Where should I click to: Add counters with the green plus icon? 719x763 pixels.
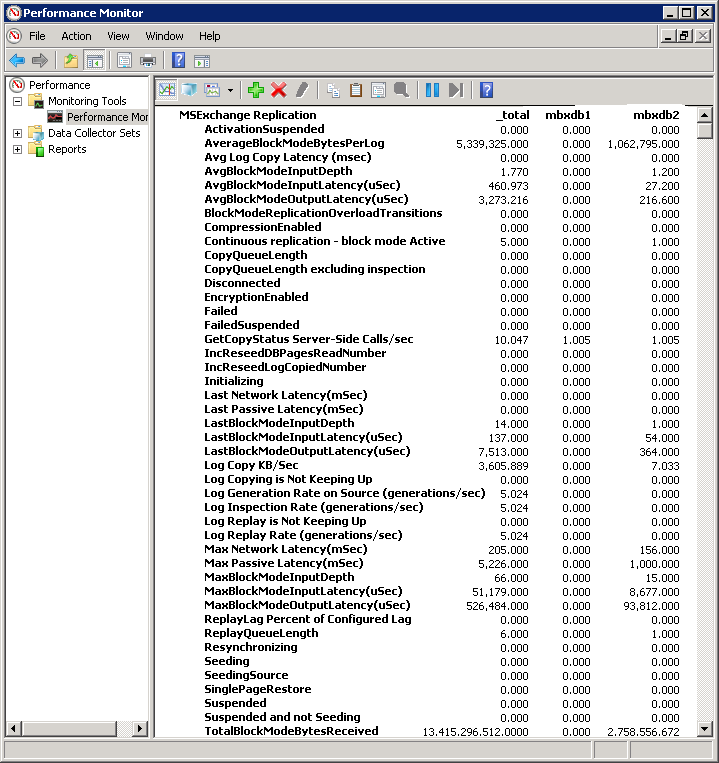256,90
